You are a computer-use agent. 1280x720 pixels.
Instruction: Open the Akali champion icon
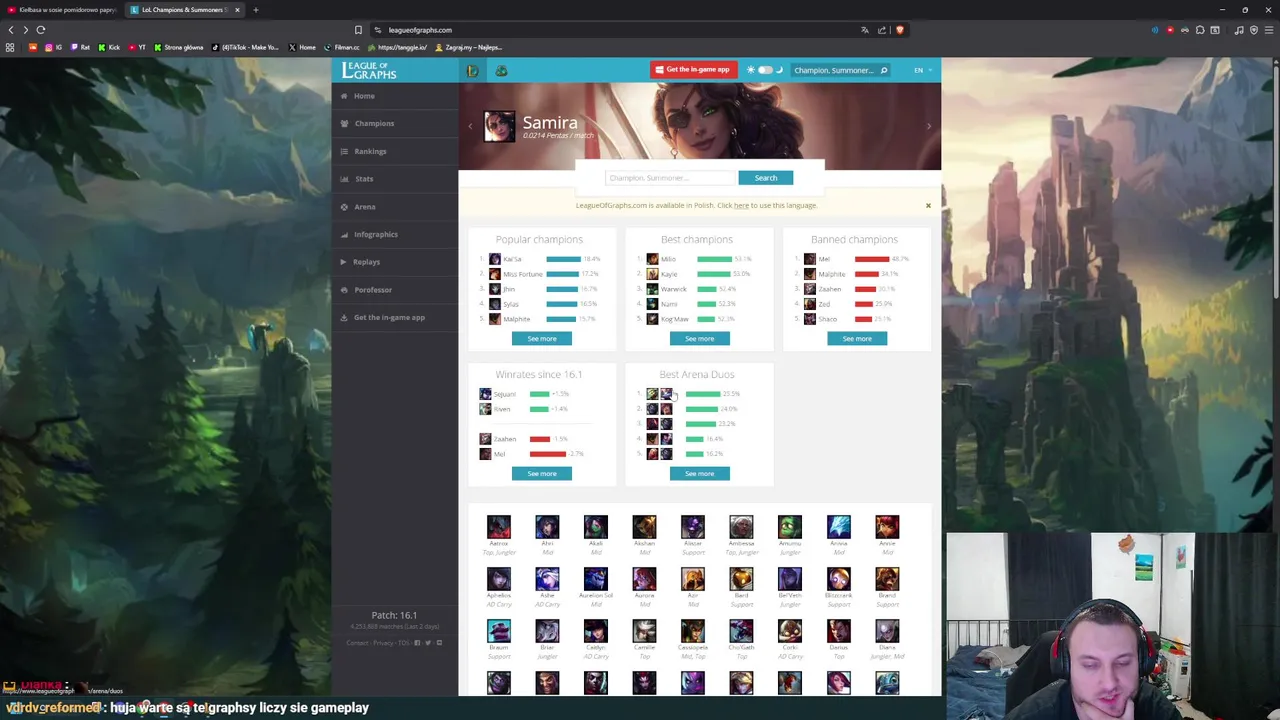(596, 527)
